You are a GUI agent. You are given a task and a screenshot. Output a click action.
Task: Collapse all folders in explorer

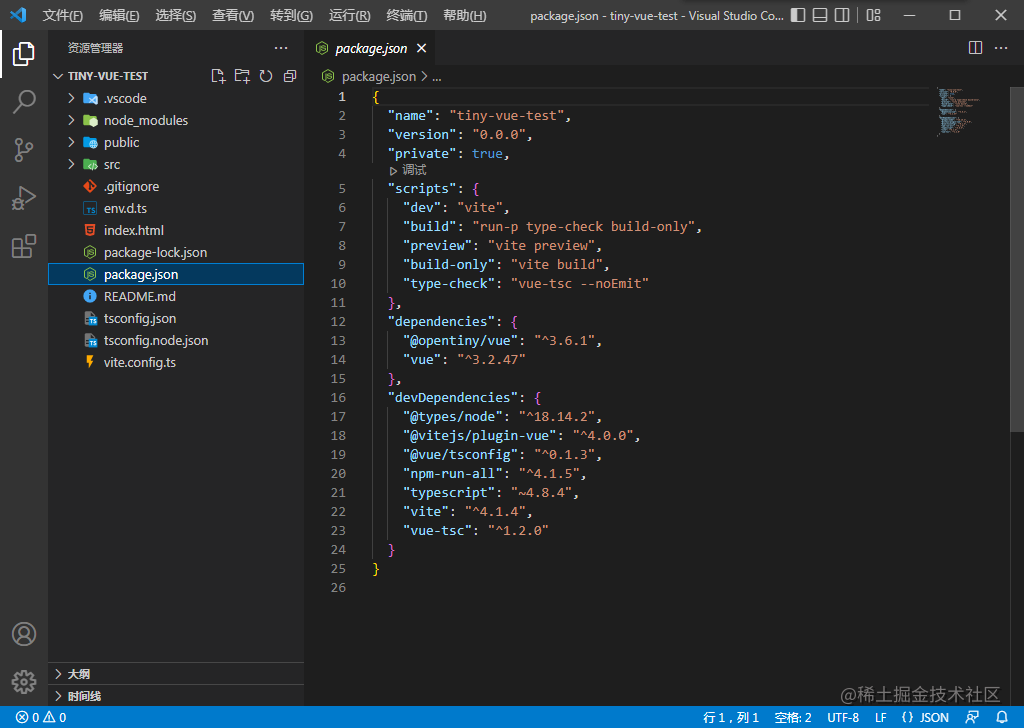tap(290, 76)
